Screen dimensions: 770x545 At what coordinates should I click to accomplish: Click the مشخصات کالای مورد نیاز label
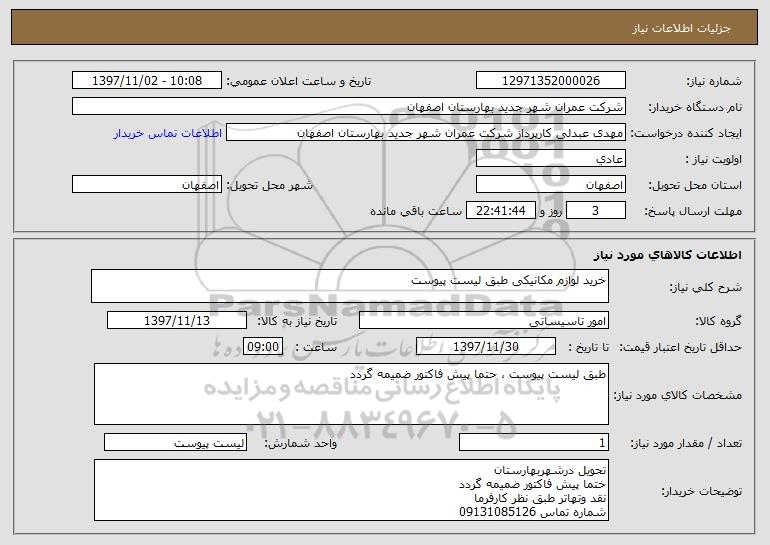(678, 395)
